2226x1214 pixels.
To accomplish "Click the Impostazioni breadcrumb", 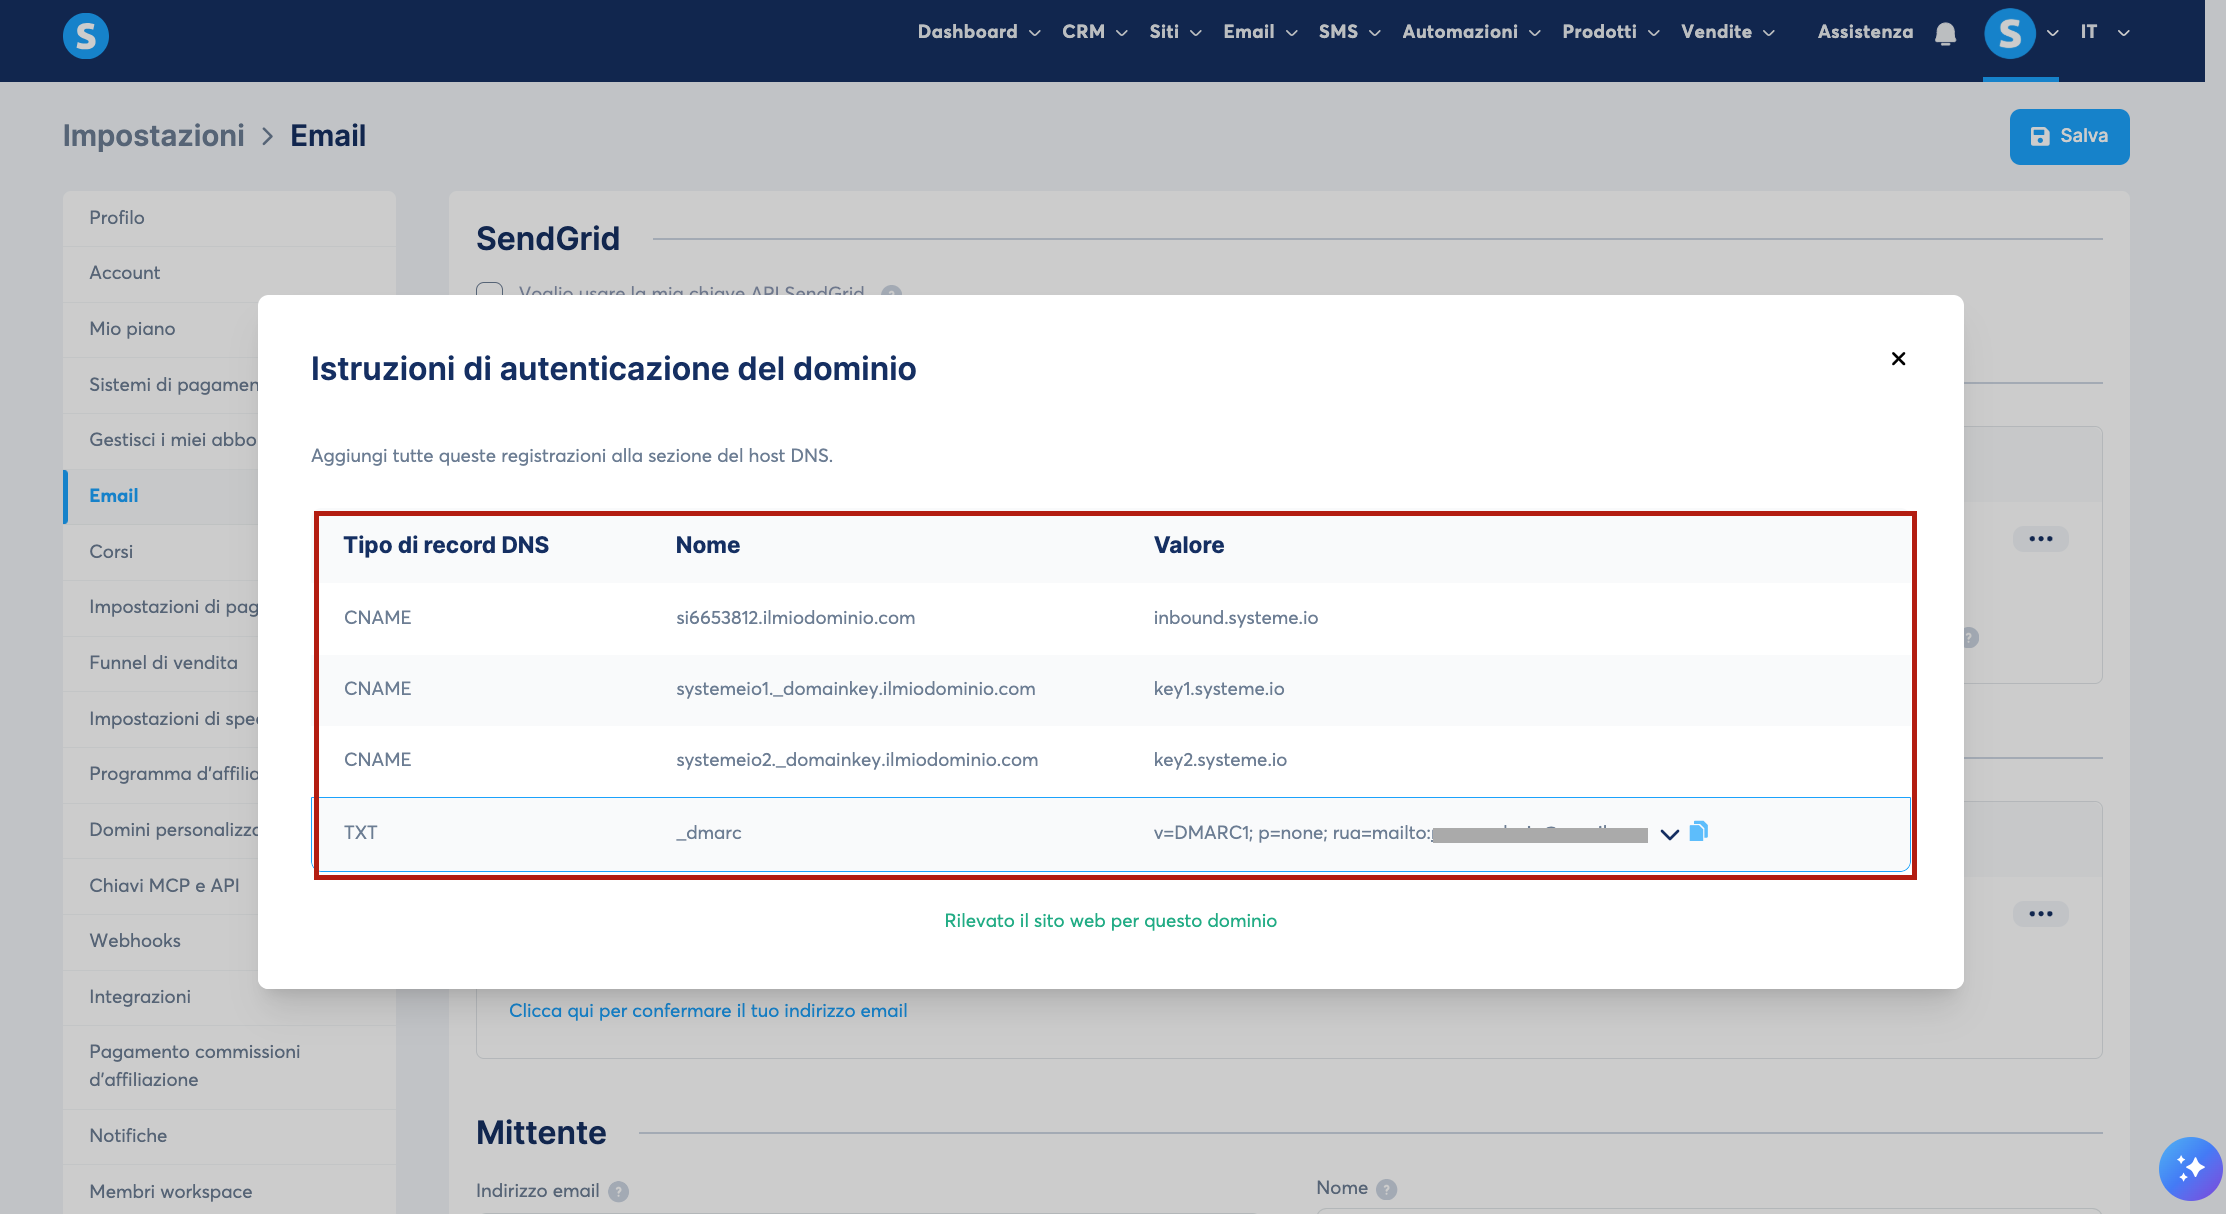I will 154,136.
